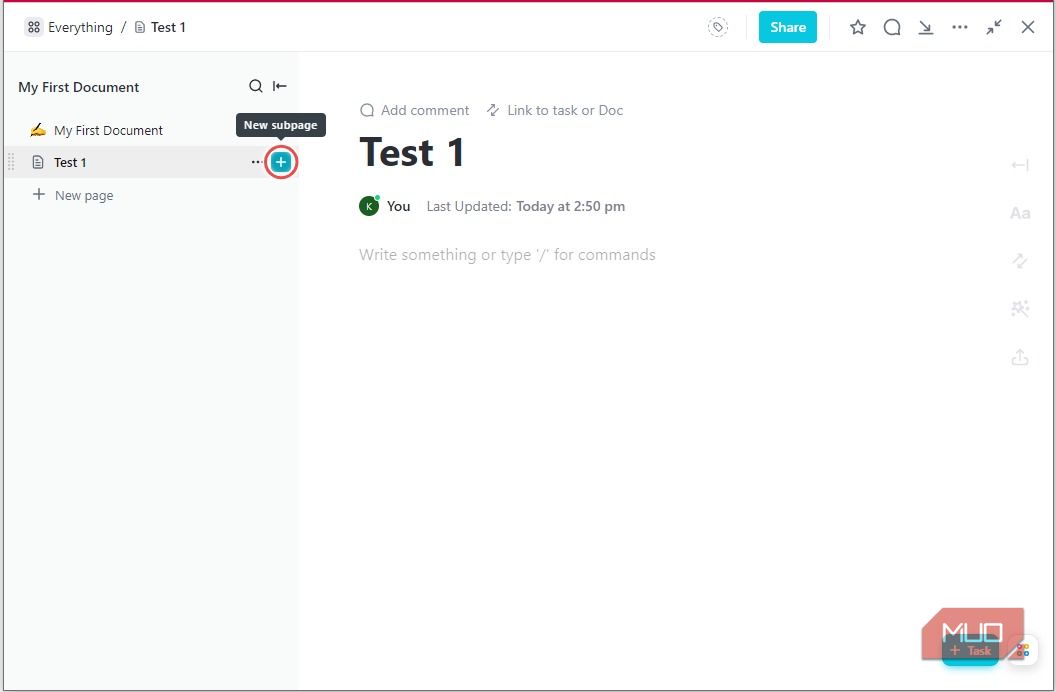Screen dimensions: 1056x692
Task: Click the pencil icon beside My First Document
Action: 38,129
